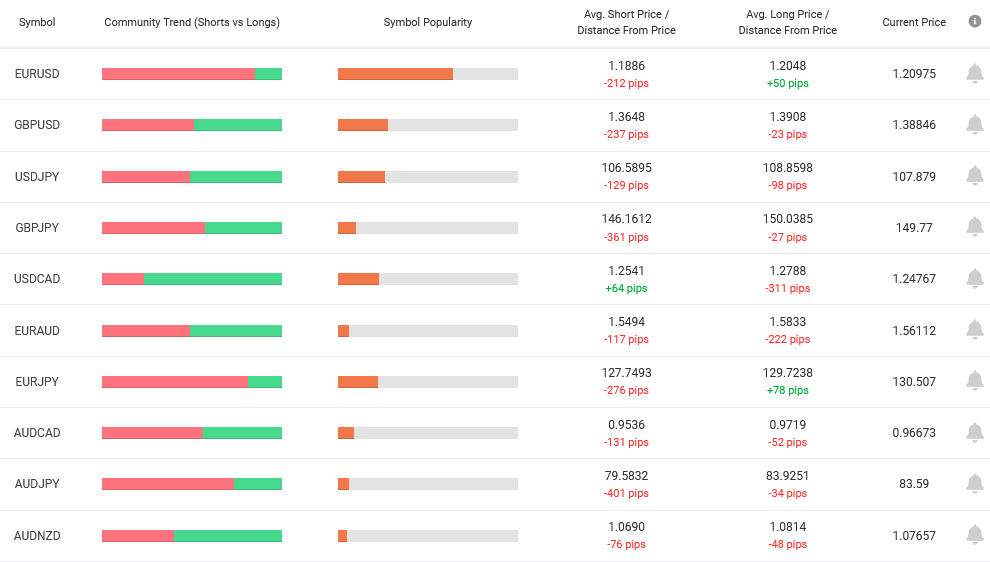Click AUDNZD average short price 1.0690
This screenshot has height=562, width=990.
click(626, 527)
